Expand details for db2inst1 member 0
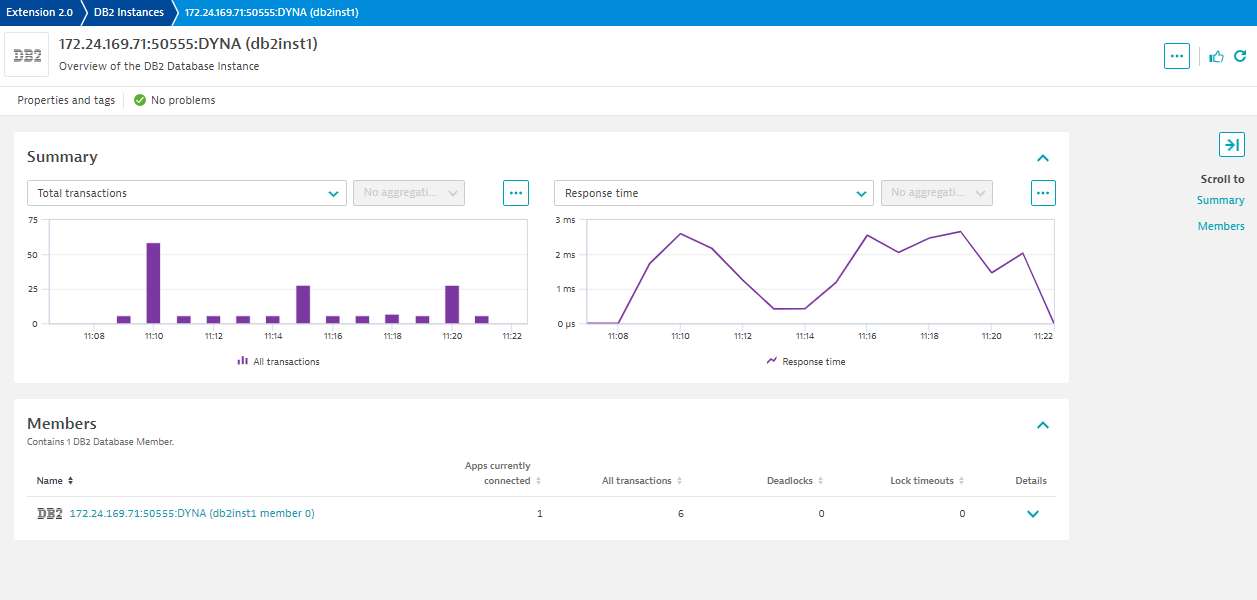Image resolution: width=1257 pixels, height=600 pixels. [1033, 514]
